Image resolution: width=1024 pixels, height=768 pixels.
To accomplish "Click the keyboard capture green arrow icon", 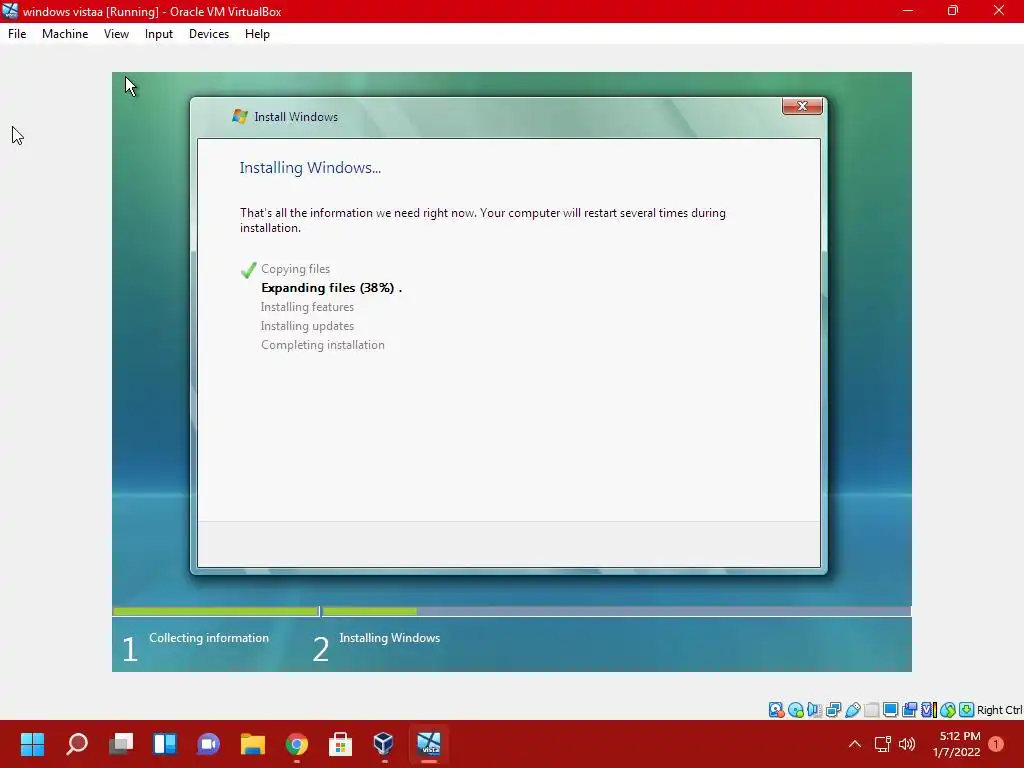I will [967, 710].
